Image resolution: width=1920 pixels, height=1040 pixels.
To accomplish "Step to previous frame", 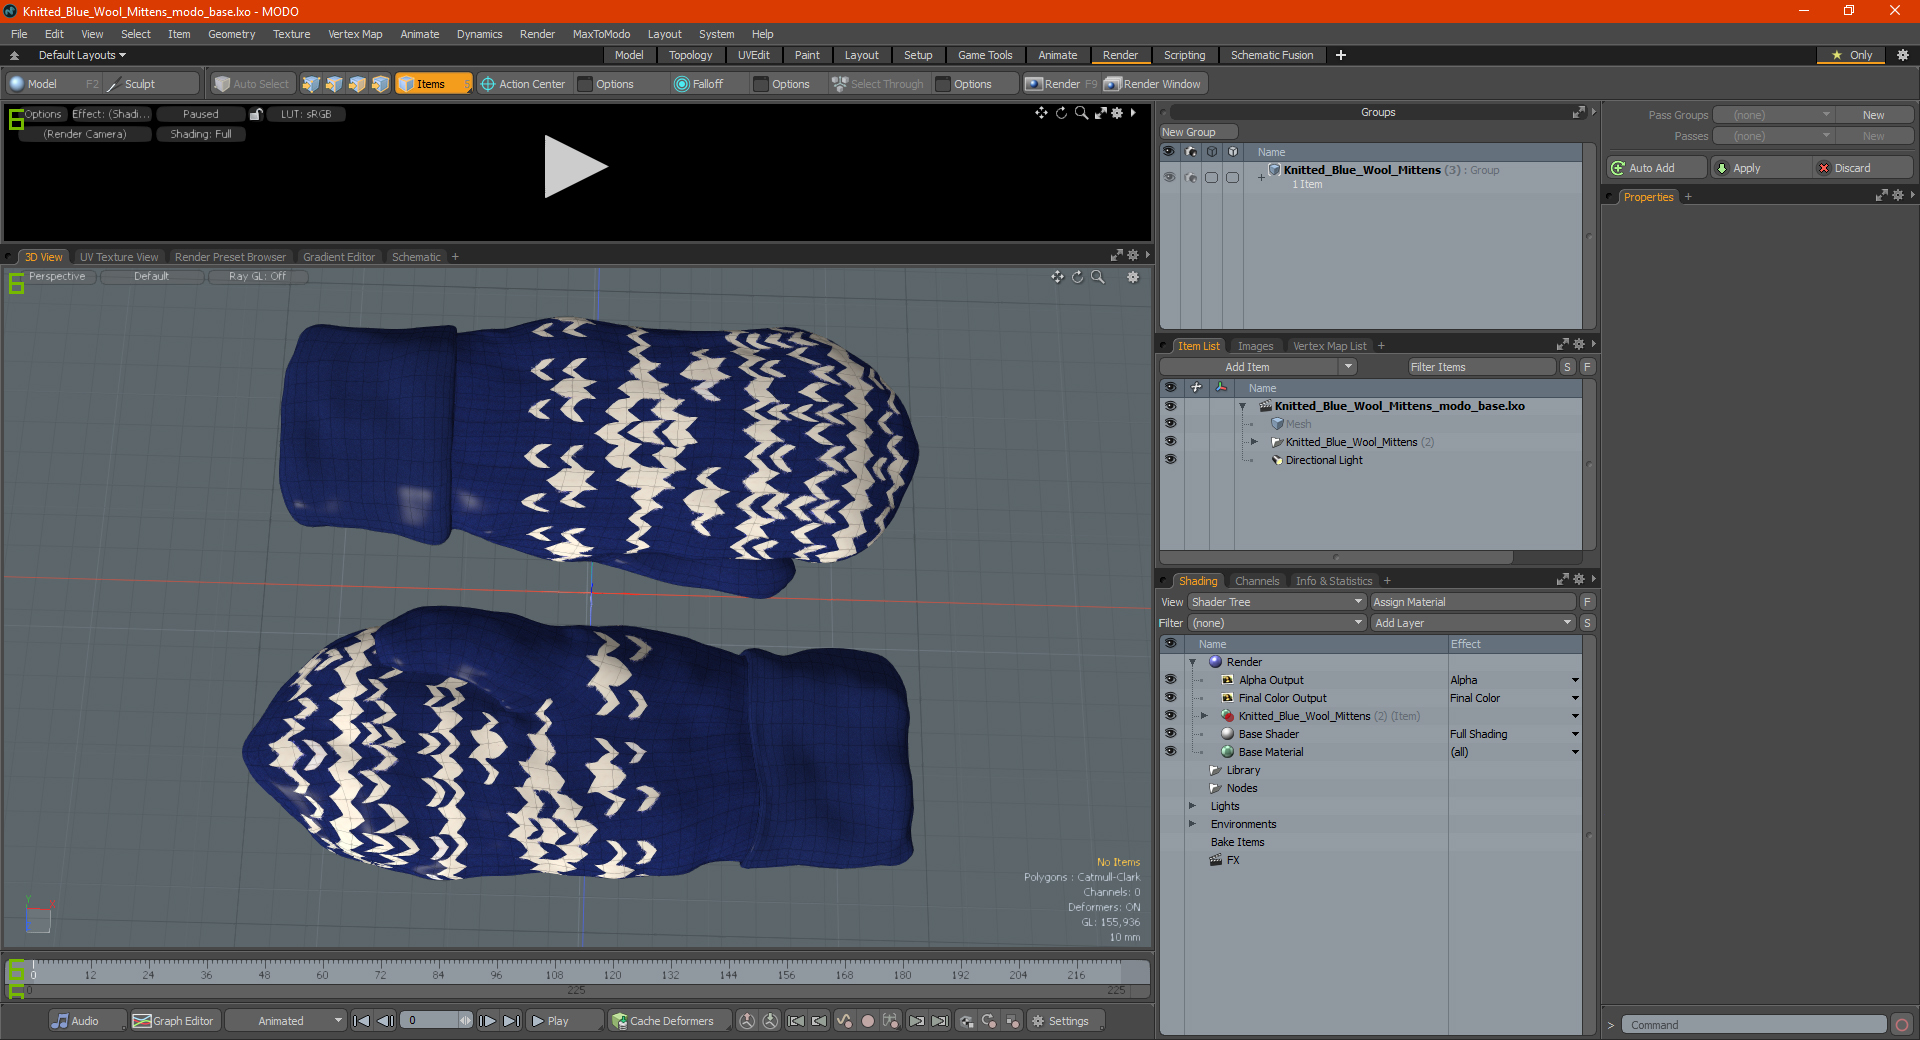I will point(385,1021).
